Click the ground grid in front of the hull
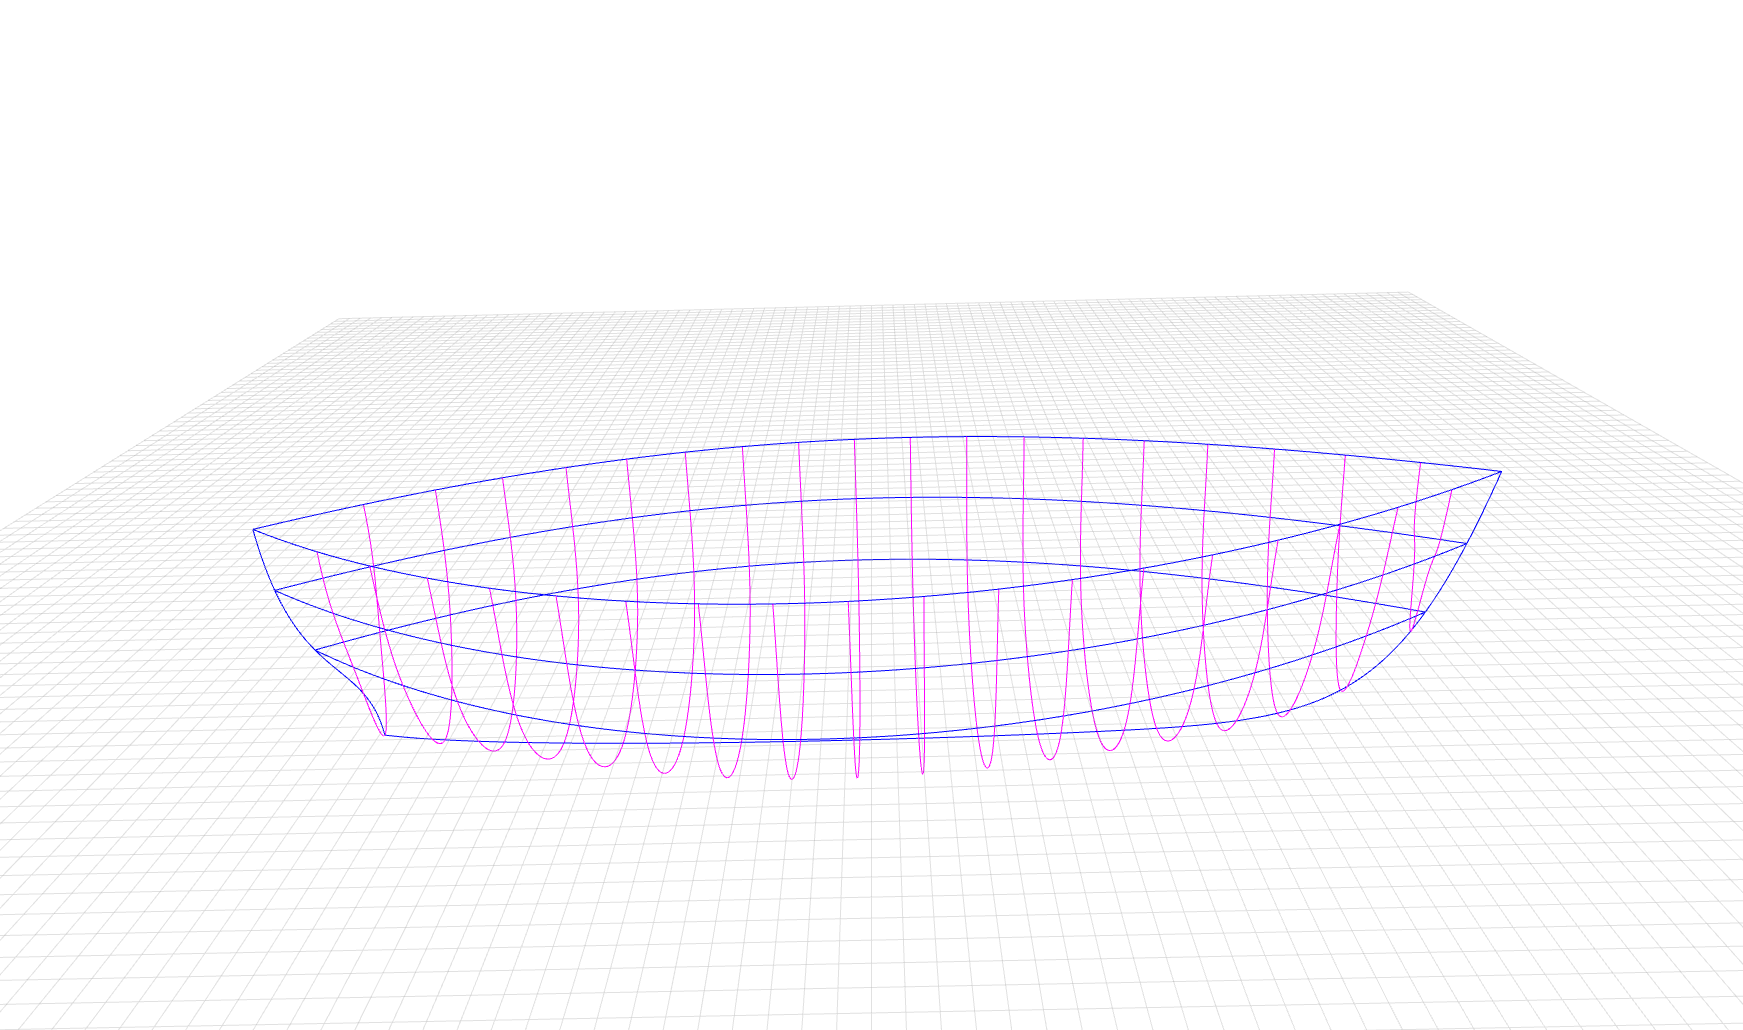The width and height of the screenshot is (1743, 1030). coord(870,900)
